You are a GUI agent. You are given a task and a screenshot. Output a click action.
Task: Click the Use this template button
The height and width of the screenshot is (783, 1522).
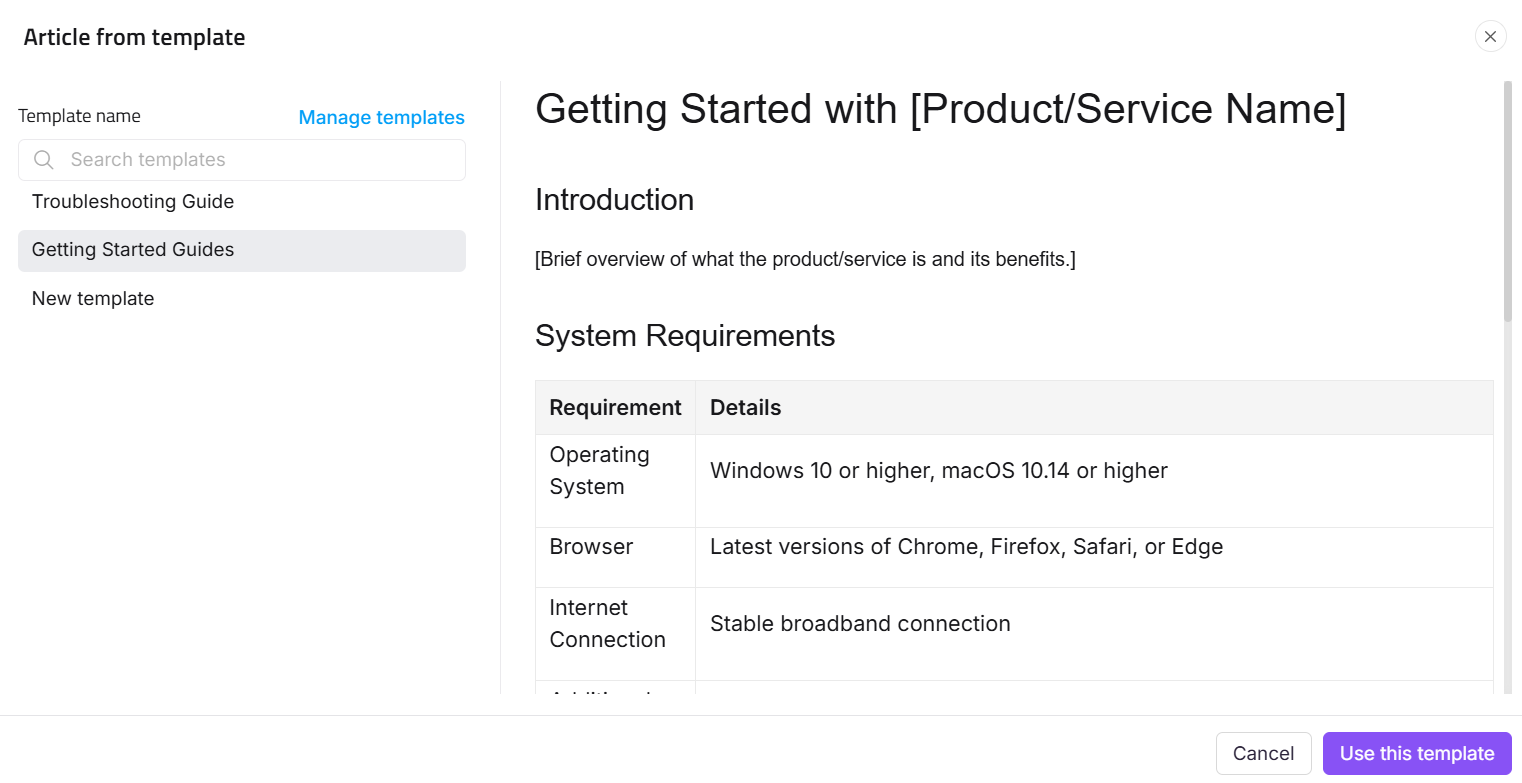coord(1416,753)
